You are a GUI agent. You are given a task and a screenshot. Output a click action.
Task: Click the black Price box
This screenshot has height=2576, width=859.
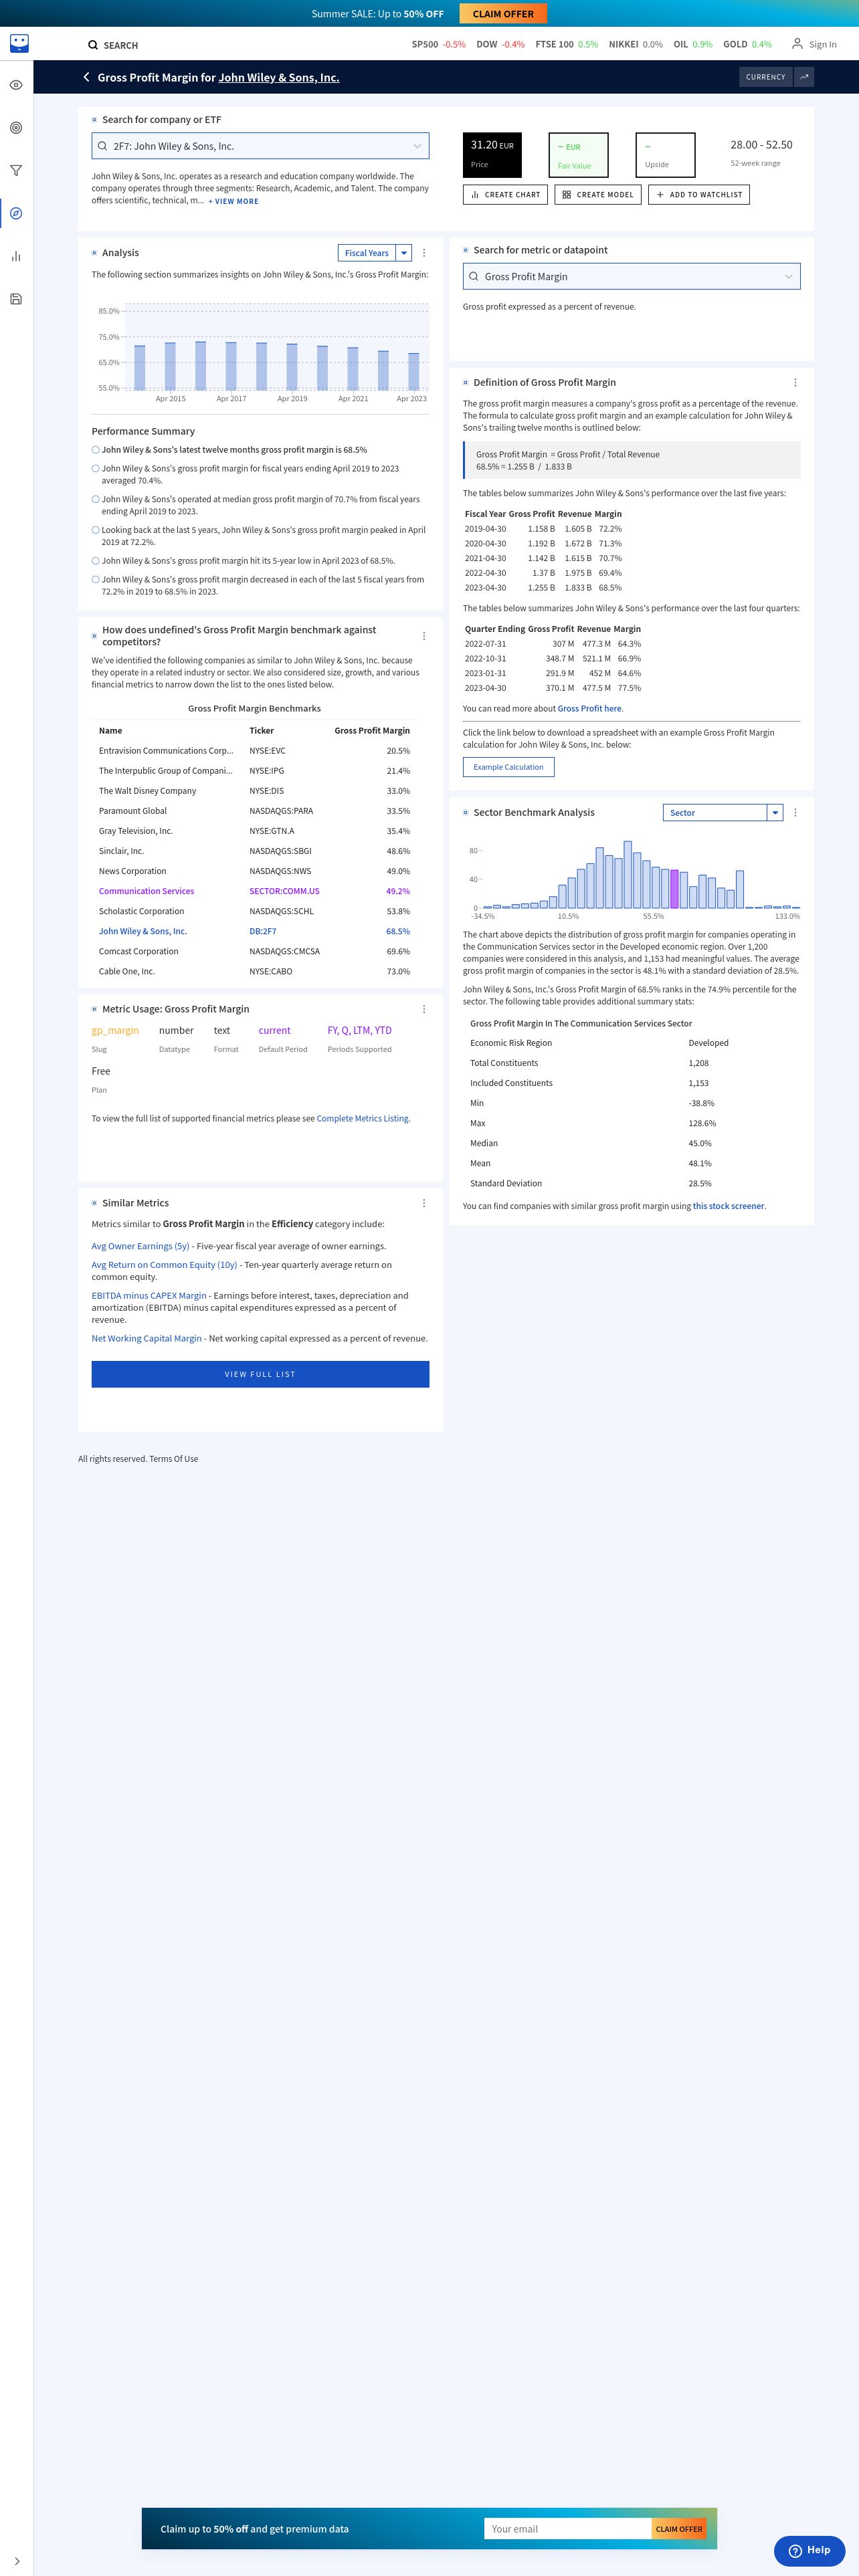(492, 155)
